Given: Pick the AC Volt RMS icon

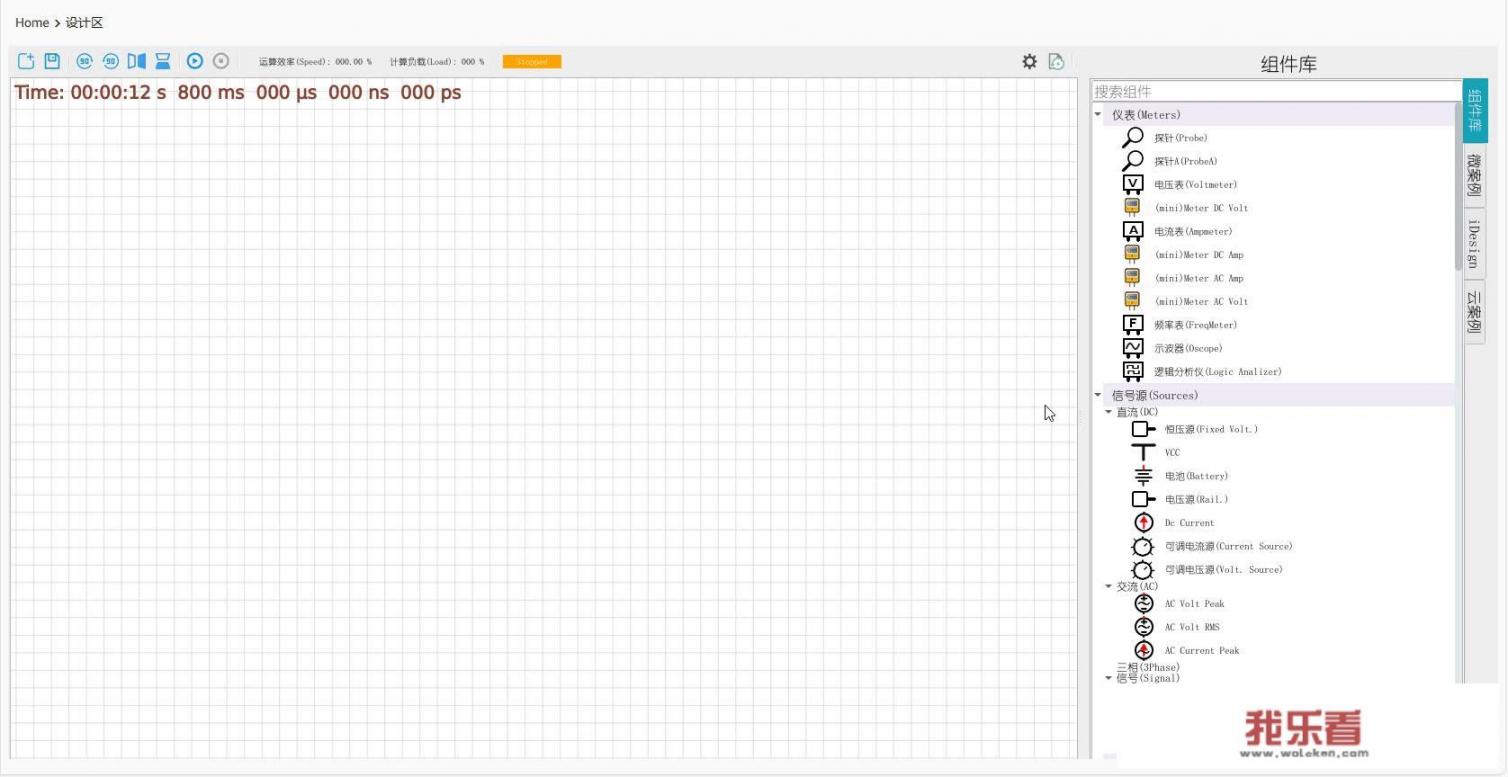Looking at the screenshot, I should pos(1144,627).
